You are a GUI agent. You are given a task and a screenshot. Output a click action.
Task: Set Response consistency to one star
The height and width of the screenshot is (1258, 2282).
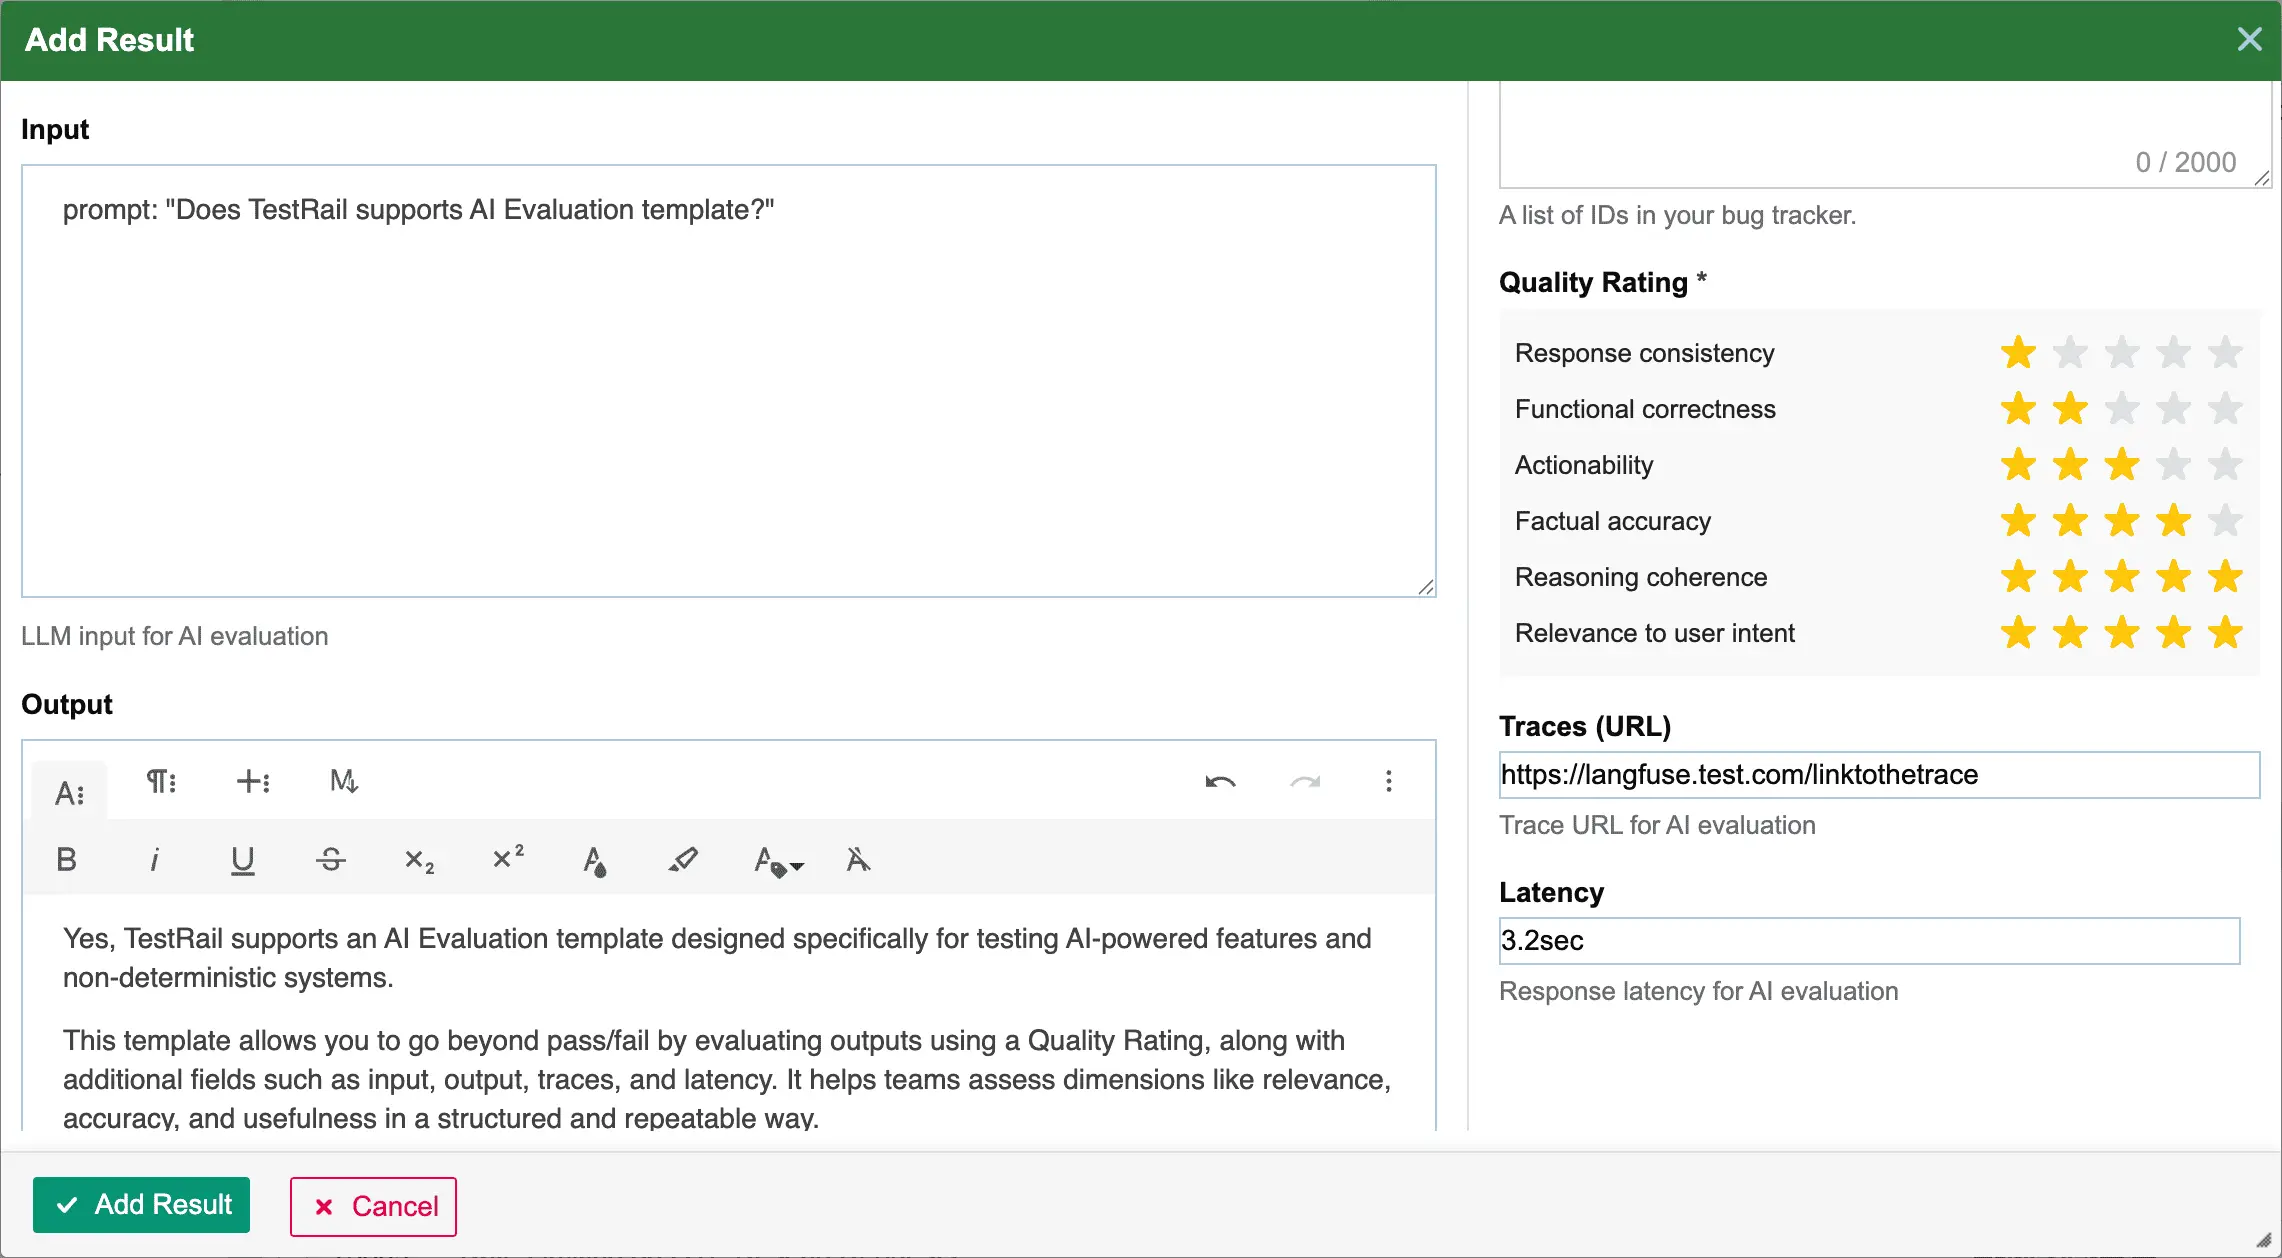click(2018, 352)
